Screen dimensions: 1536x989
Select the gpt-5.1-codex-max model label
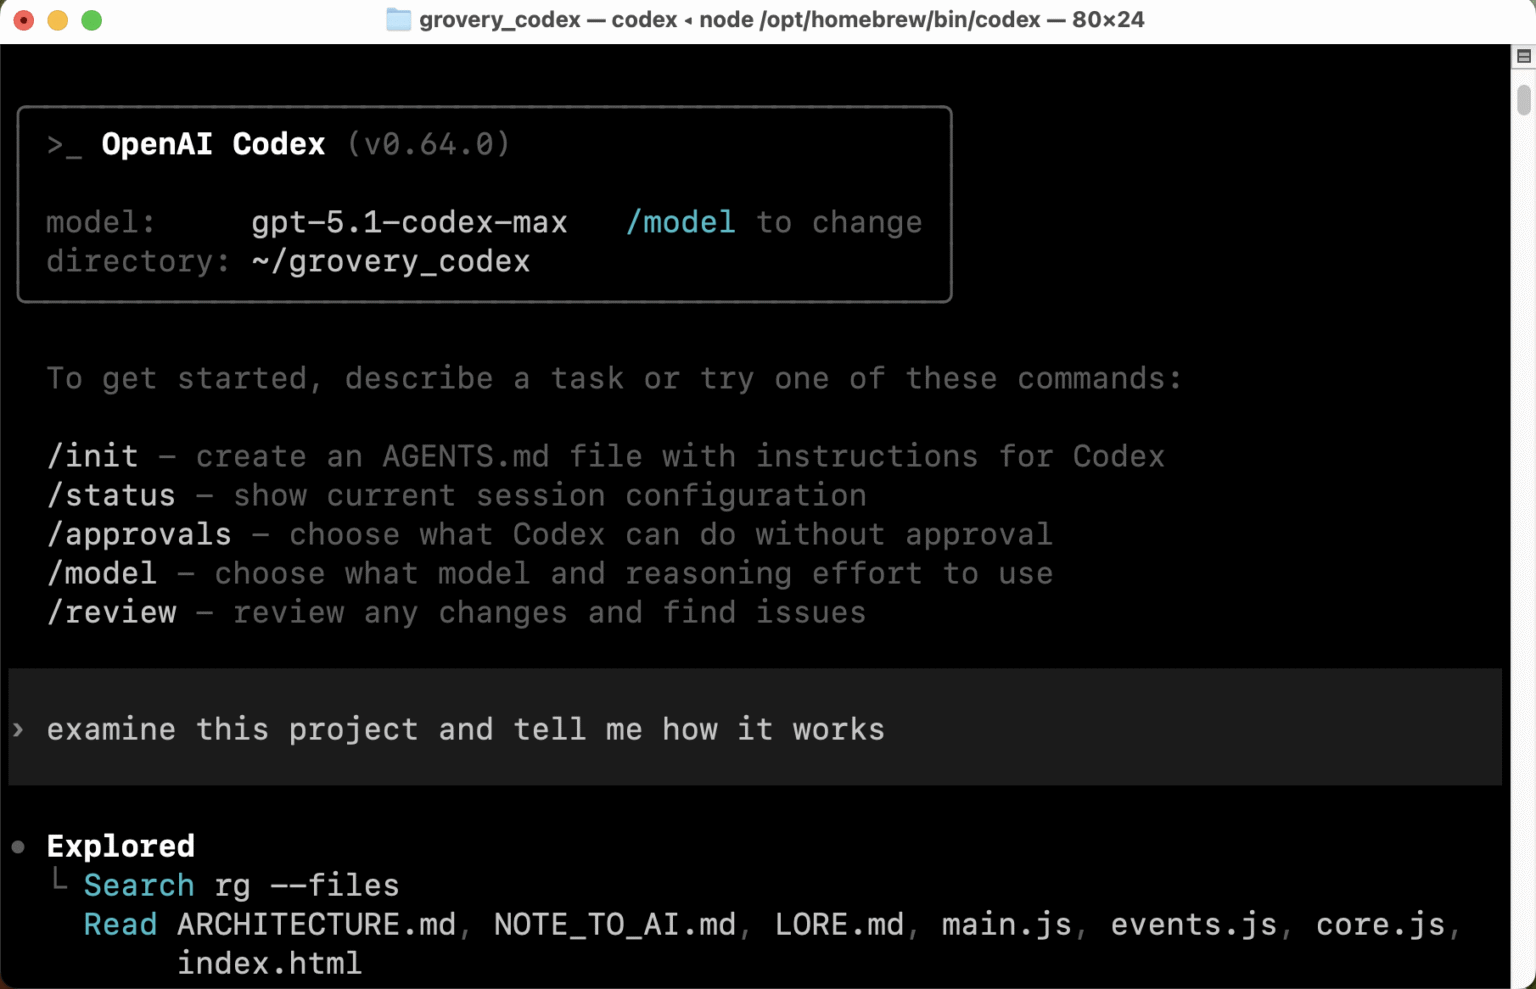(409, 221)
